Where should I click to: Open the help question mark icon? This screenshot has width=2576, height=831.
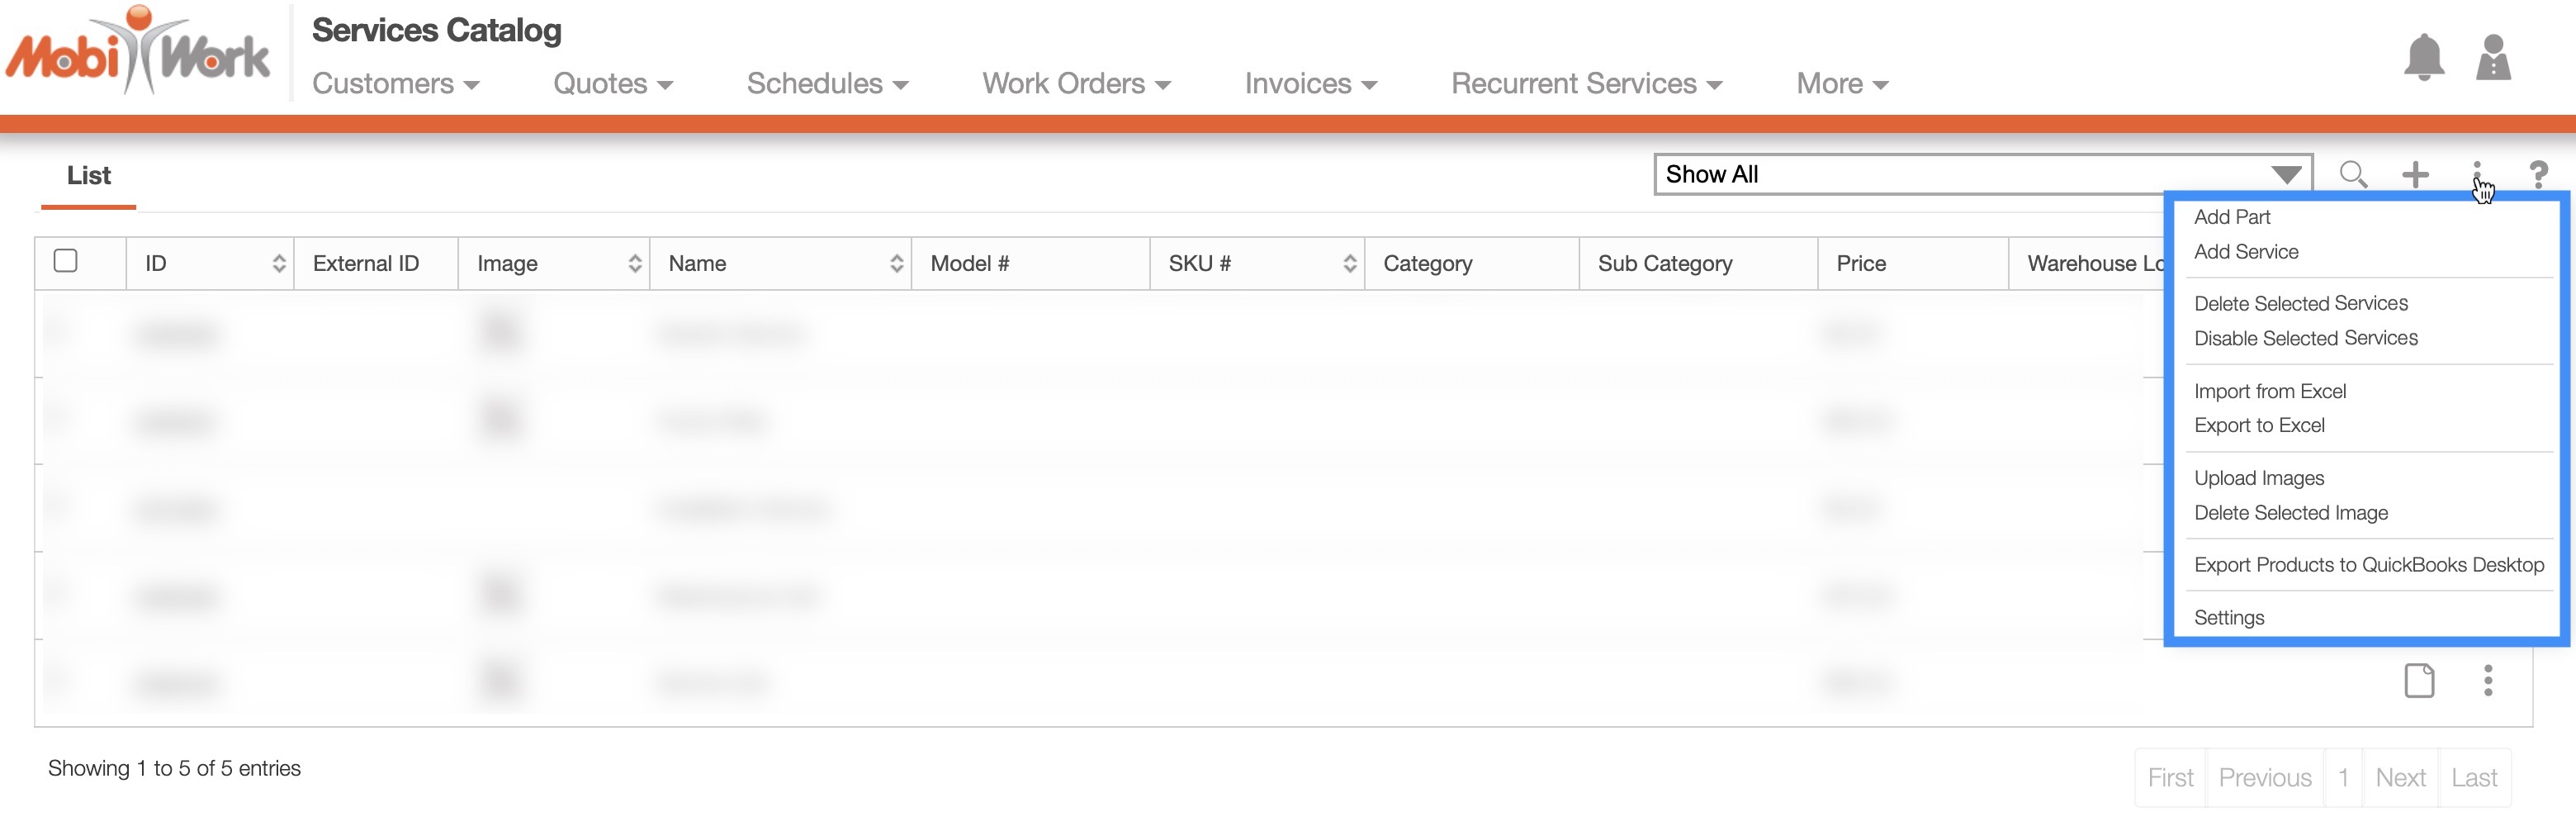click(2537, 174)
